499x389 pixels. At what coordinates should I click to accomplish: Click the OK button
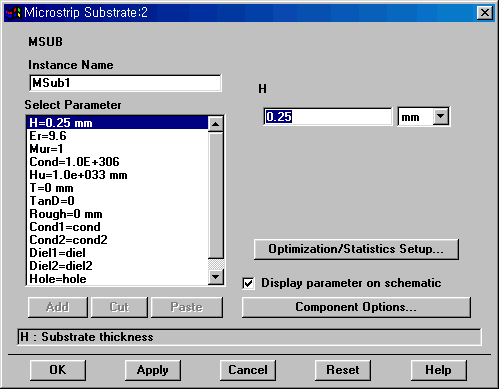point(58,370)
